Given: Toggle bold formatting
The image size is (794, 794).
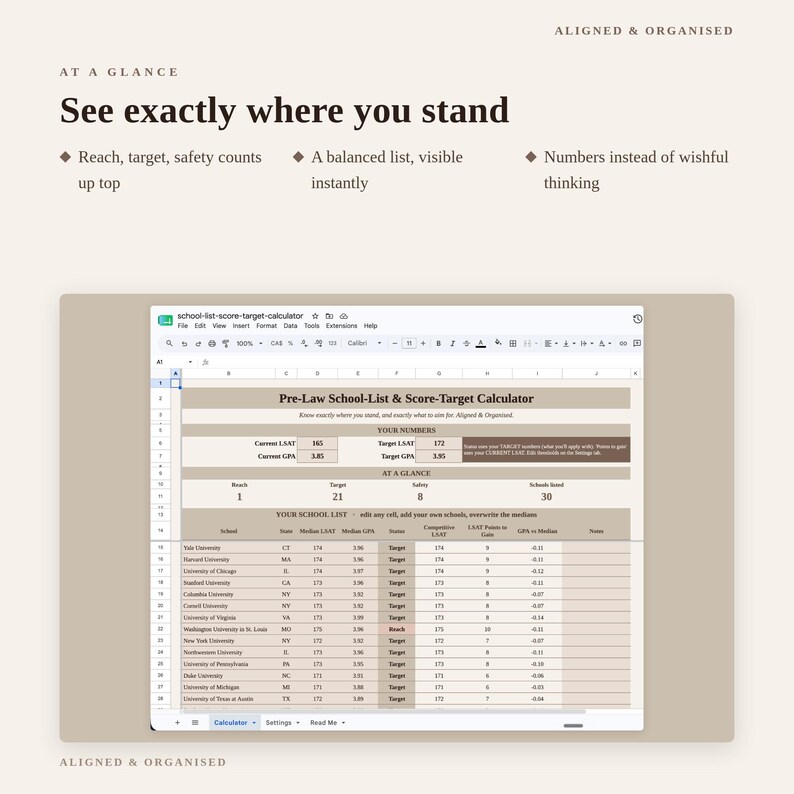Looking at the screenshot, I should (439, 343).
